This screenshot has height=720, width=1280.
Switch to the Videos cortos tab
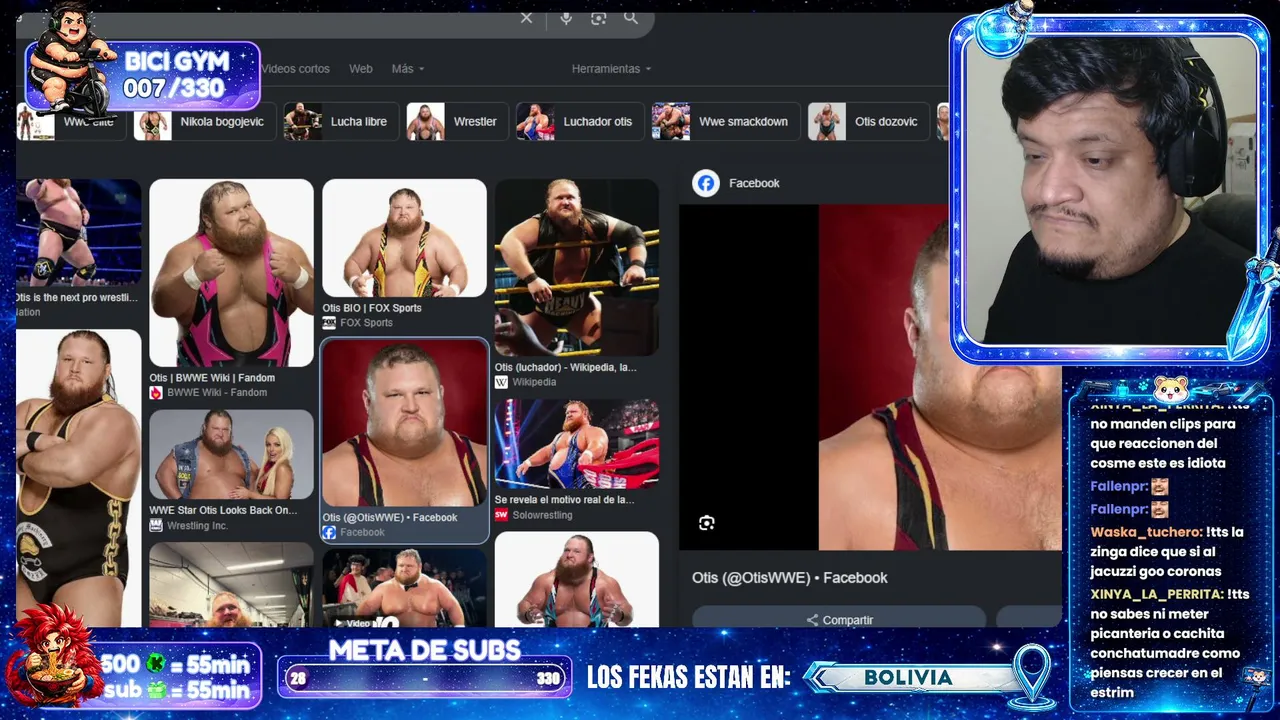[x=295, y=69]
